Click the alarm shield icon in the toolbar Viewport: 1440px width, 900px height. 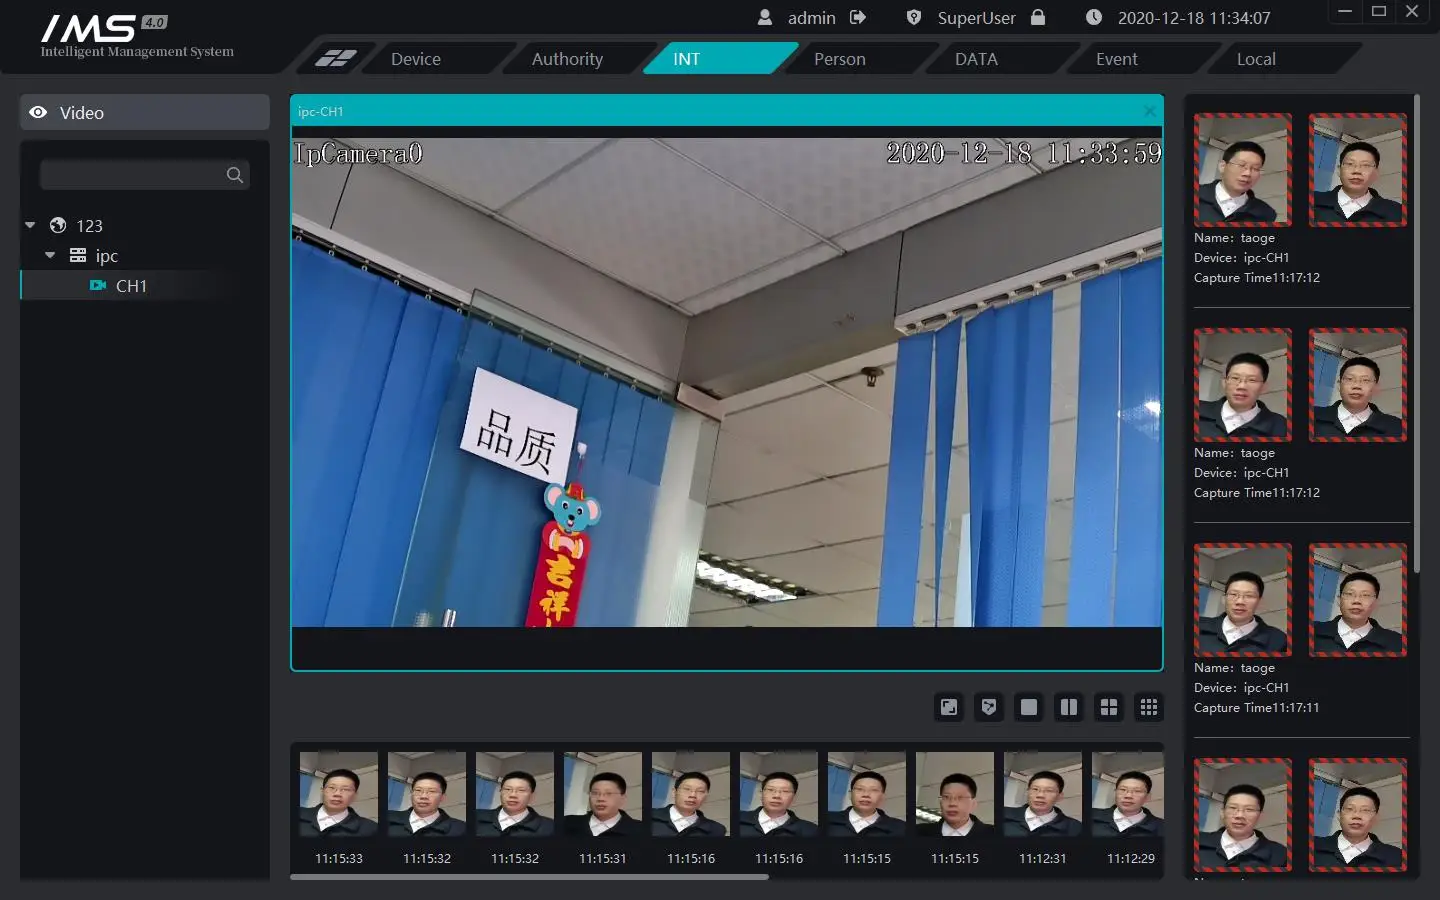pyautogui.click(x=988, y=707)
